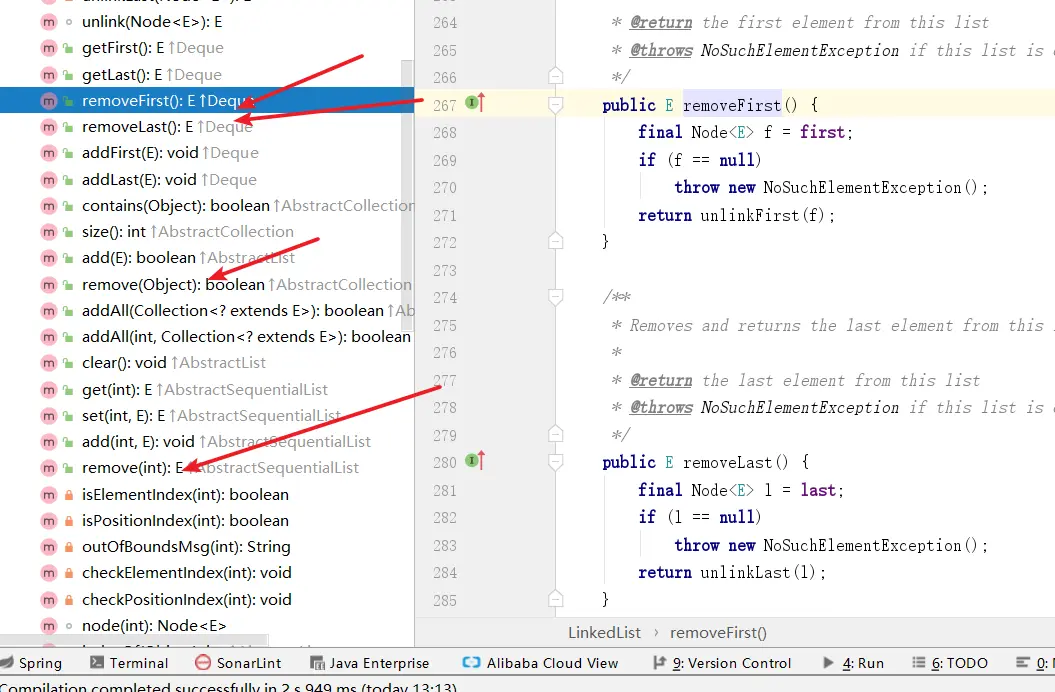
Task: Click line number 270 in the gutter
Action: [x=445, y=188]
